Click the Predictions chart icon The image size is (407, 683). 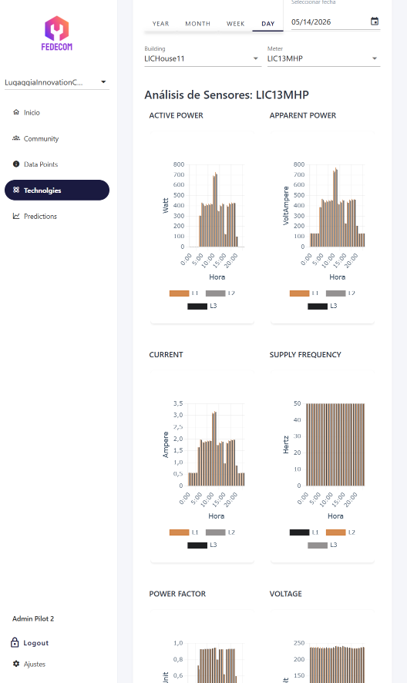tap(16, 216)
